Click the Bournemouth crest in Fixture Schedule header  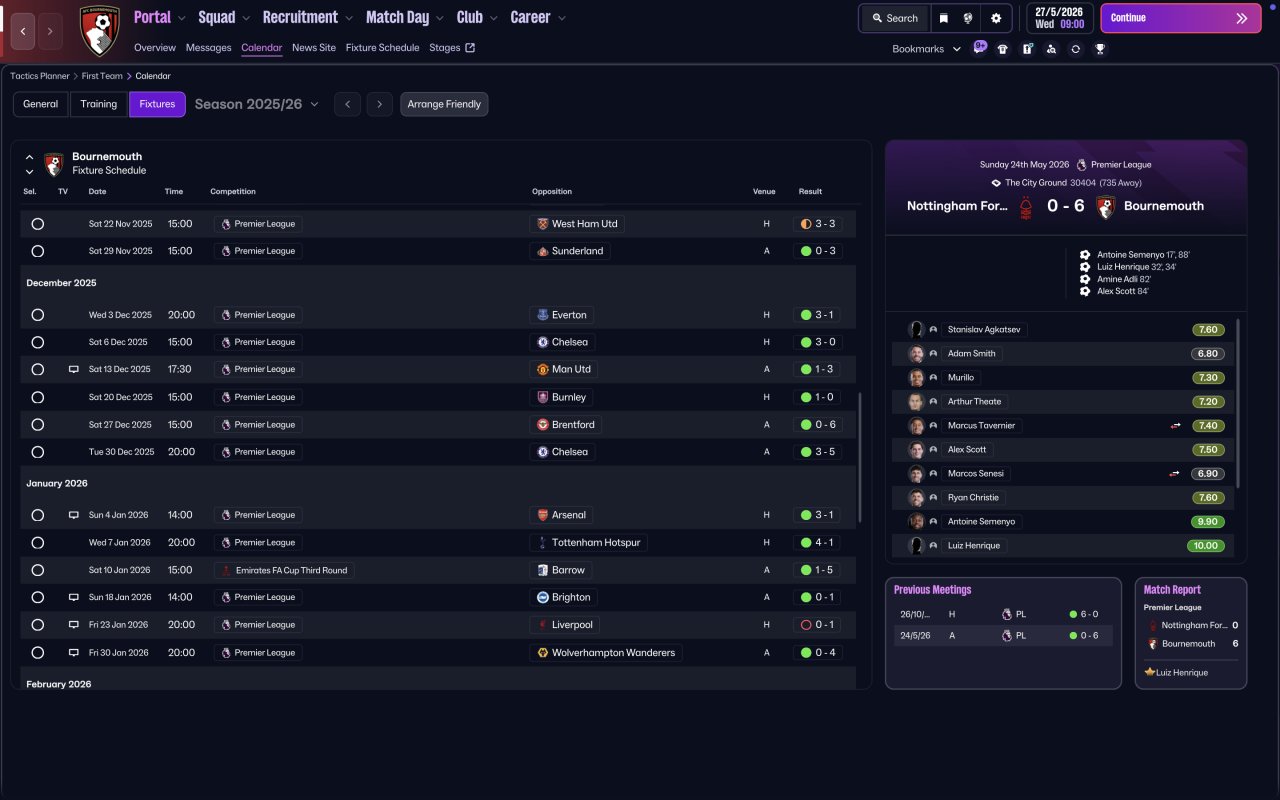[x=54, y=164]
